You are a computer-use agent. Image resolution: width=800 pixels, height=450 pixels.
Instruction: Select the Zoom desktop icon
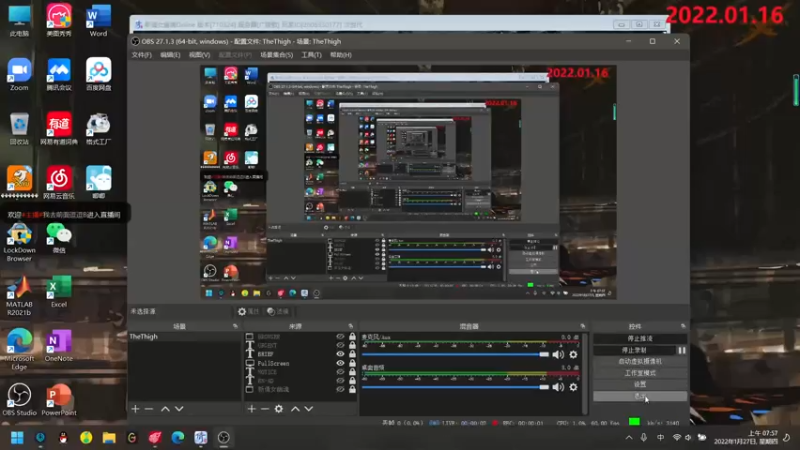19,74
